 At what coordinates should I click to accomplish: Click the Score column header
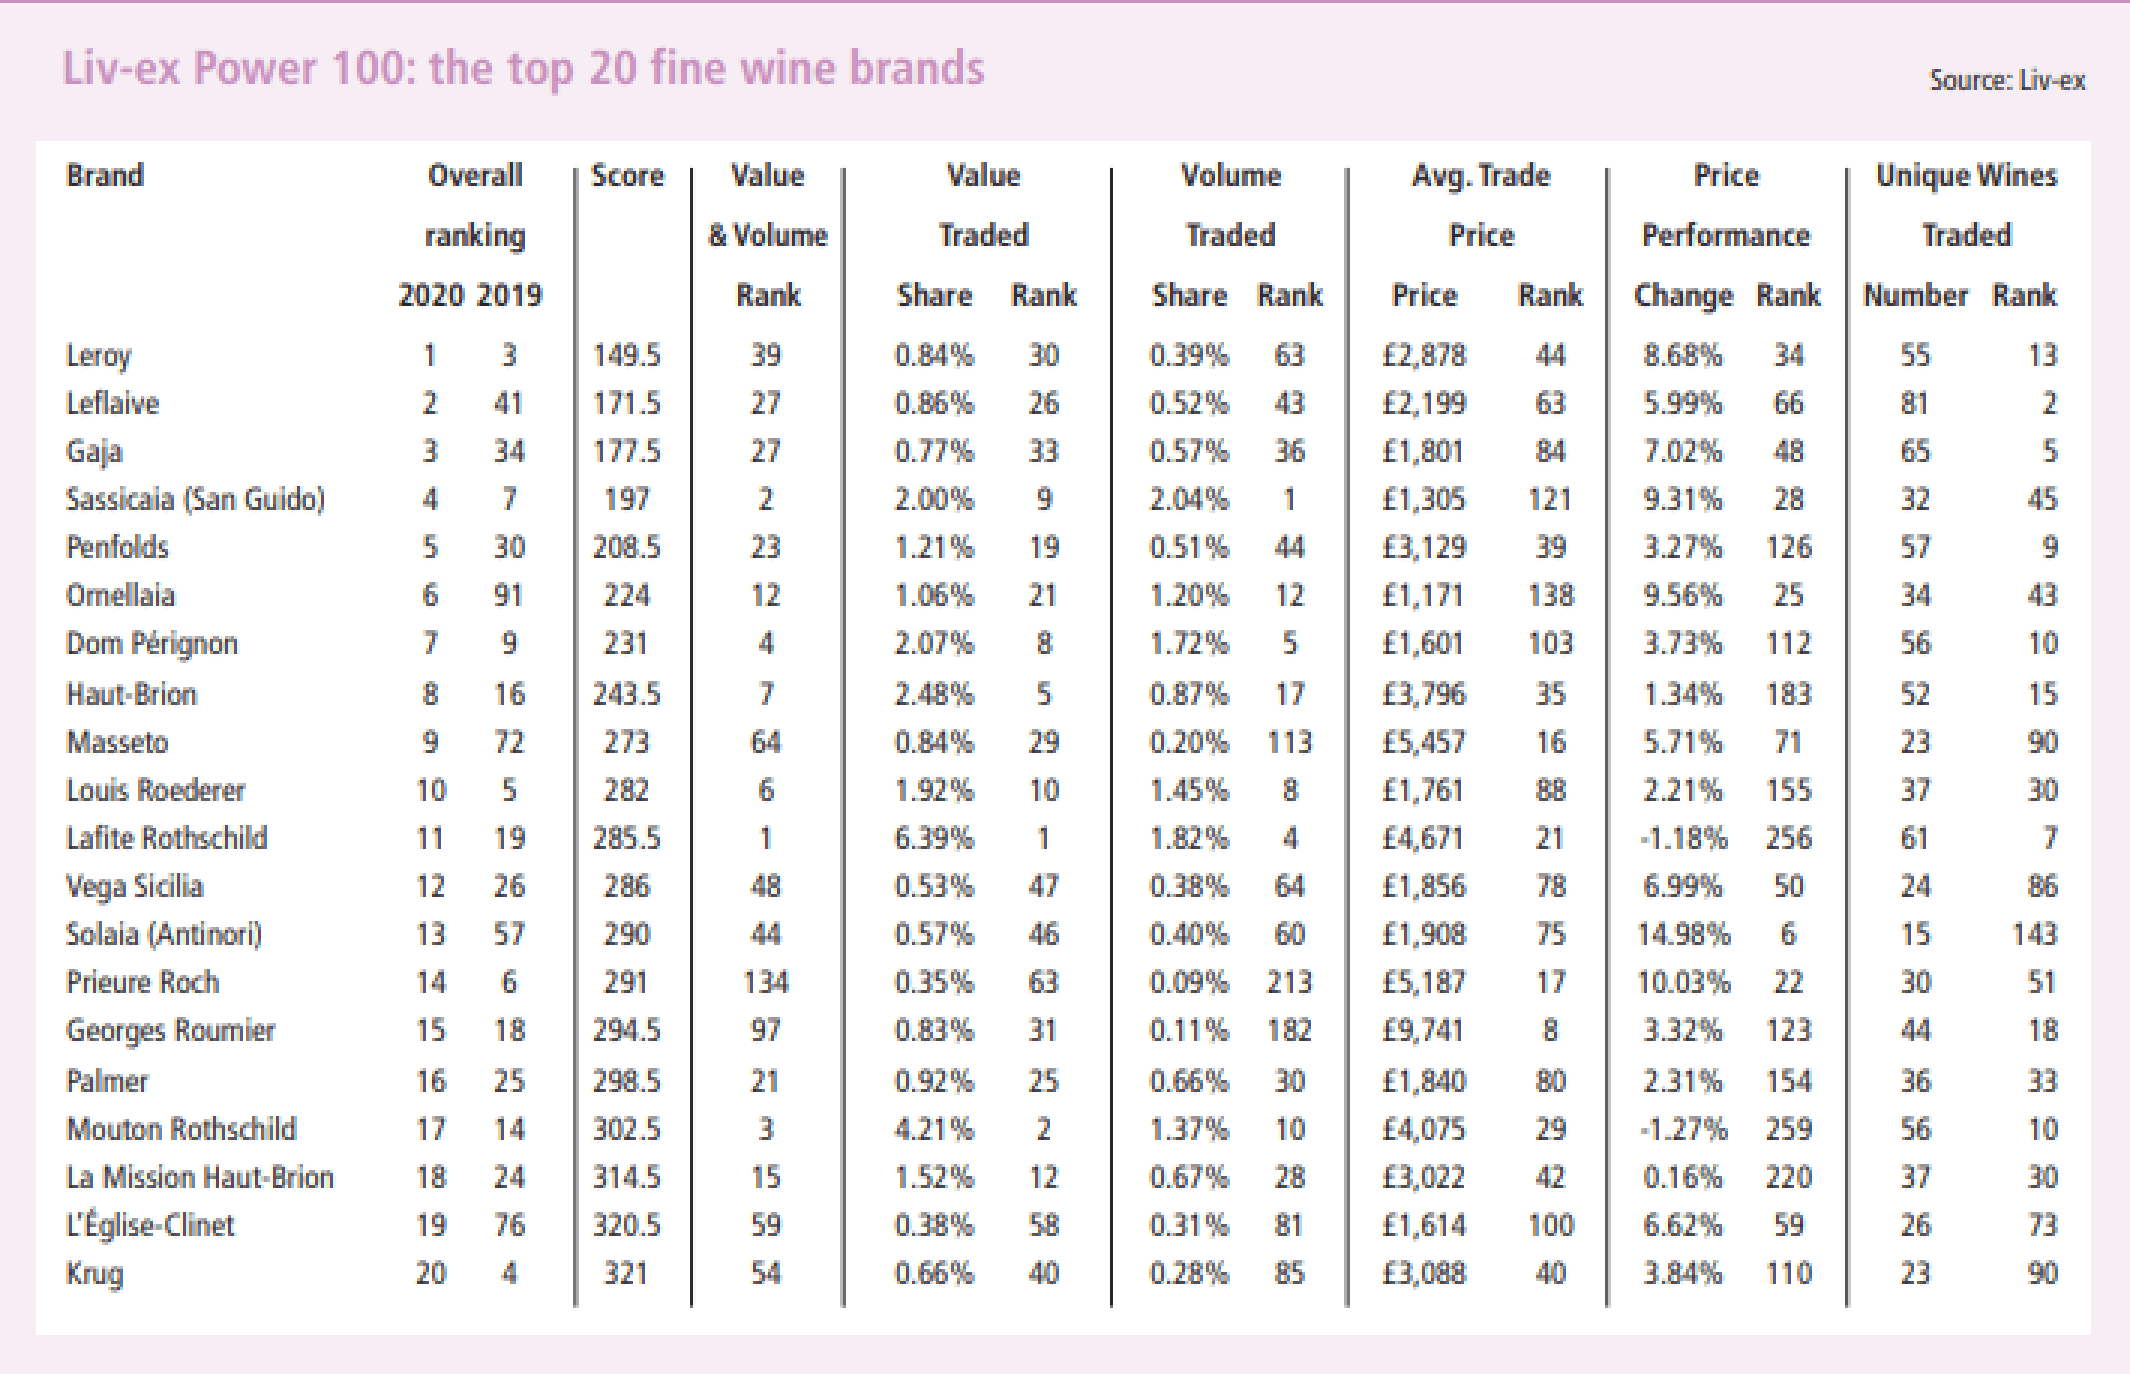[x=627, y=176]
